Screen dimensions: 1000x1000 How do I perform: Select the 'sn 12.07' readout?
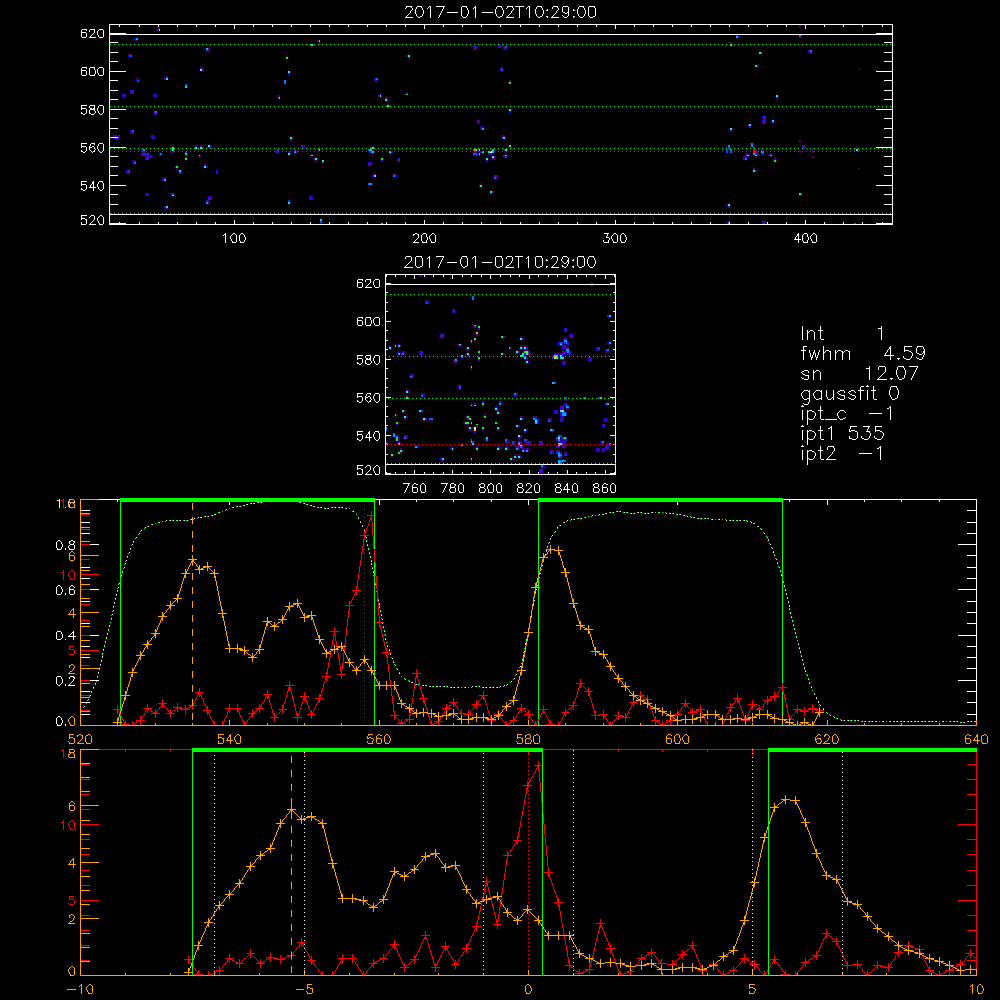(x=859, y=373)
